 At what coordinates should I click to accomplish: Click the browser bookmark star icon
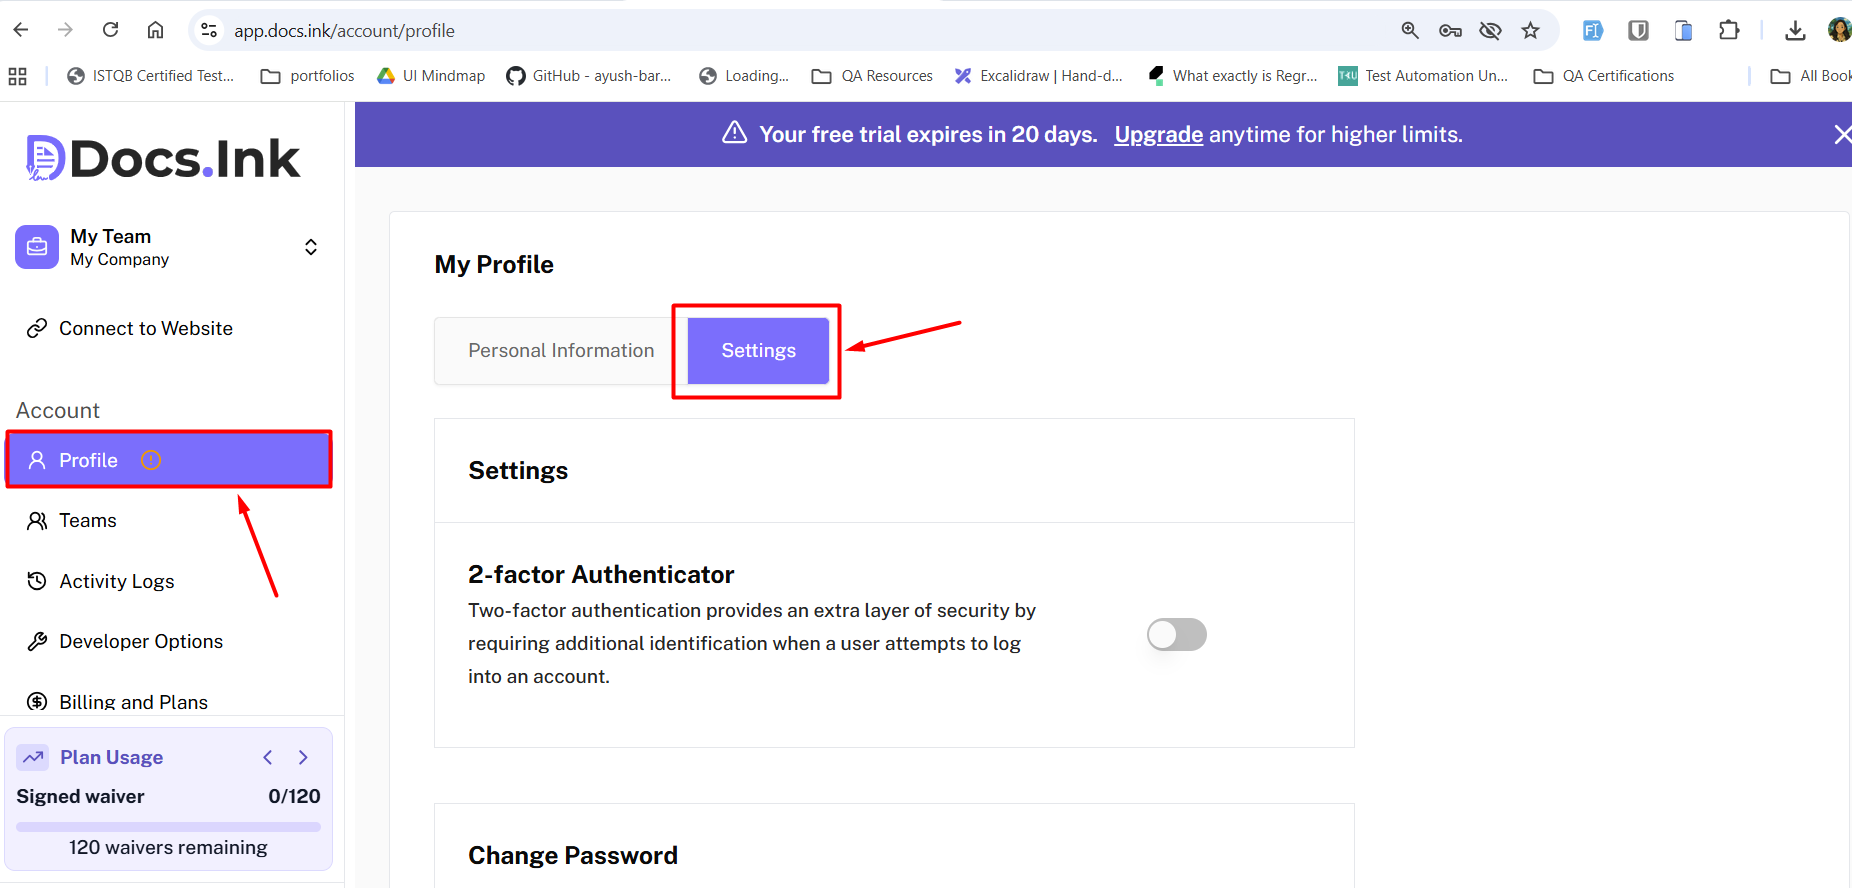pyautogui.click(x=1530, y=31)
